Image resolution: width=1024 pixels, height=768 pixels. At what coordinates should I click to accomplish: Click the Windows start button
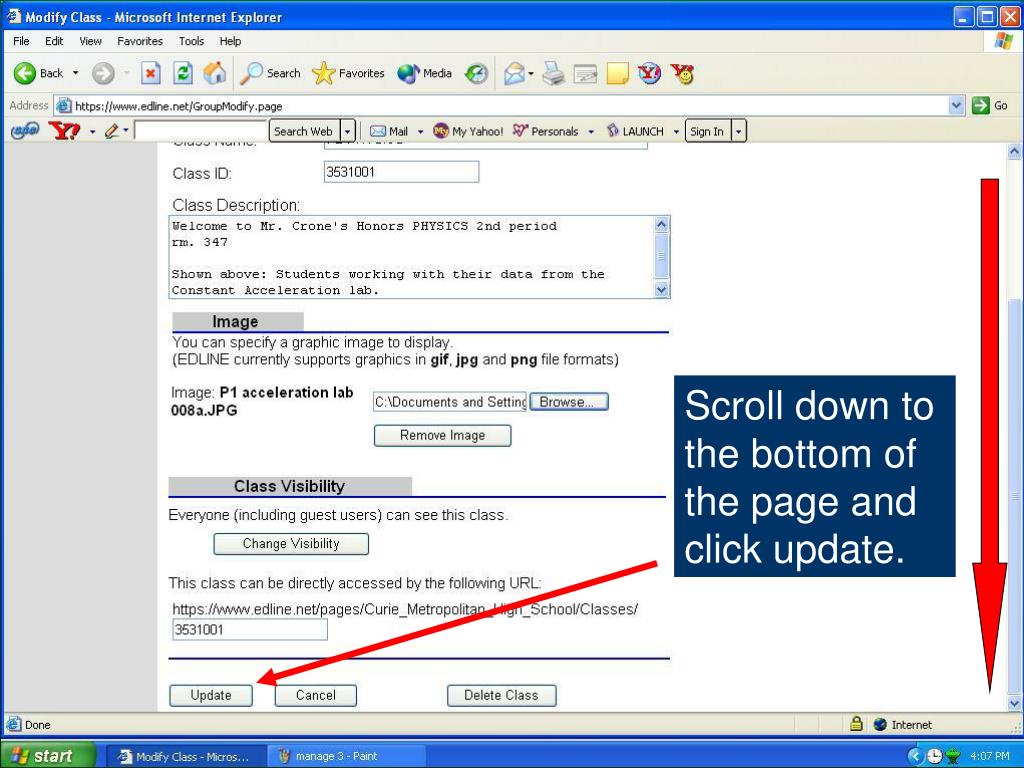point(46,756)
